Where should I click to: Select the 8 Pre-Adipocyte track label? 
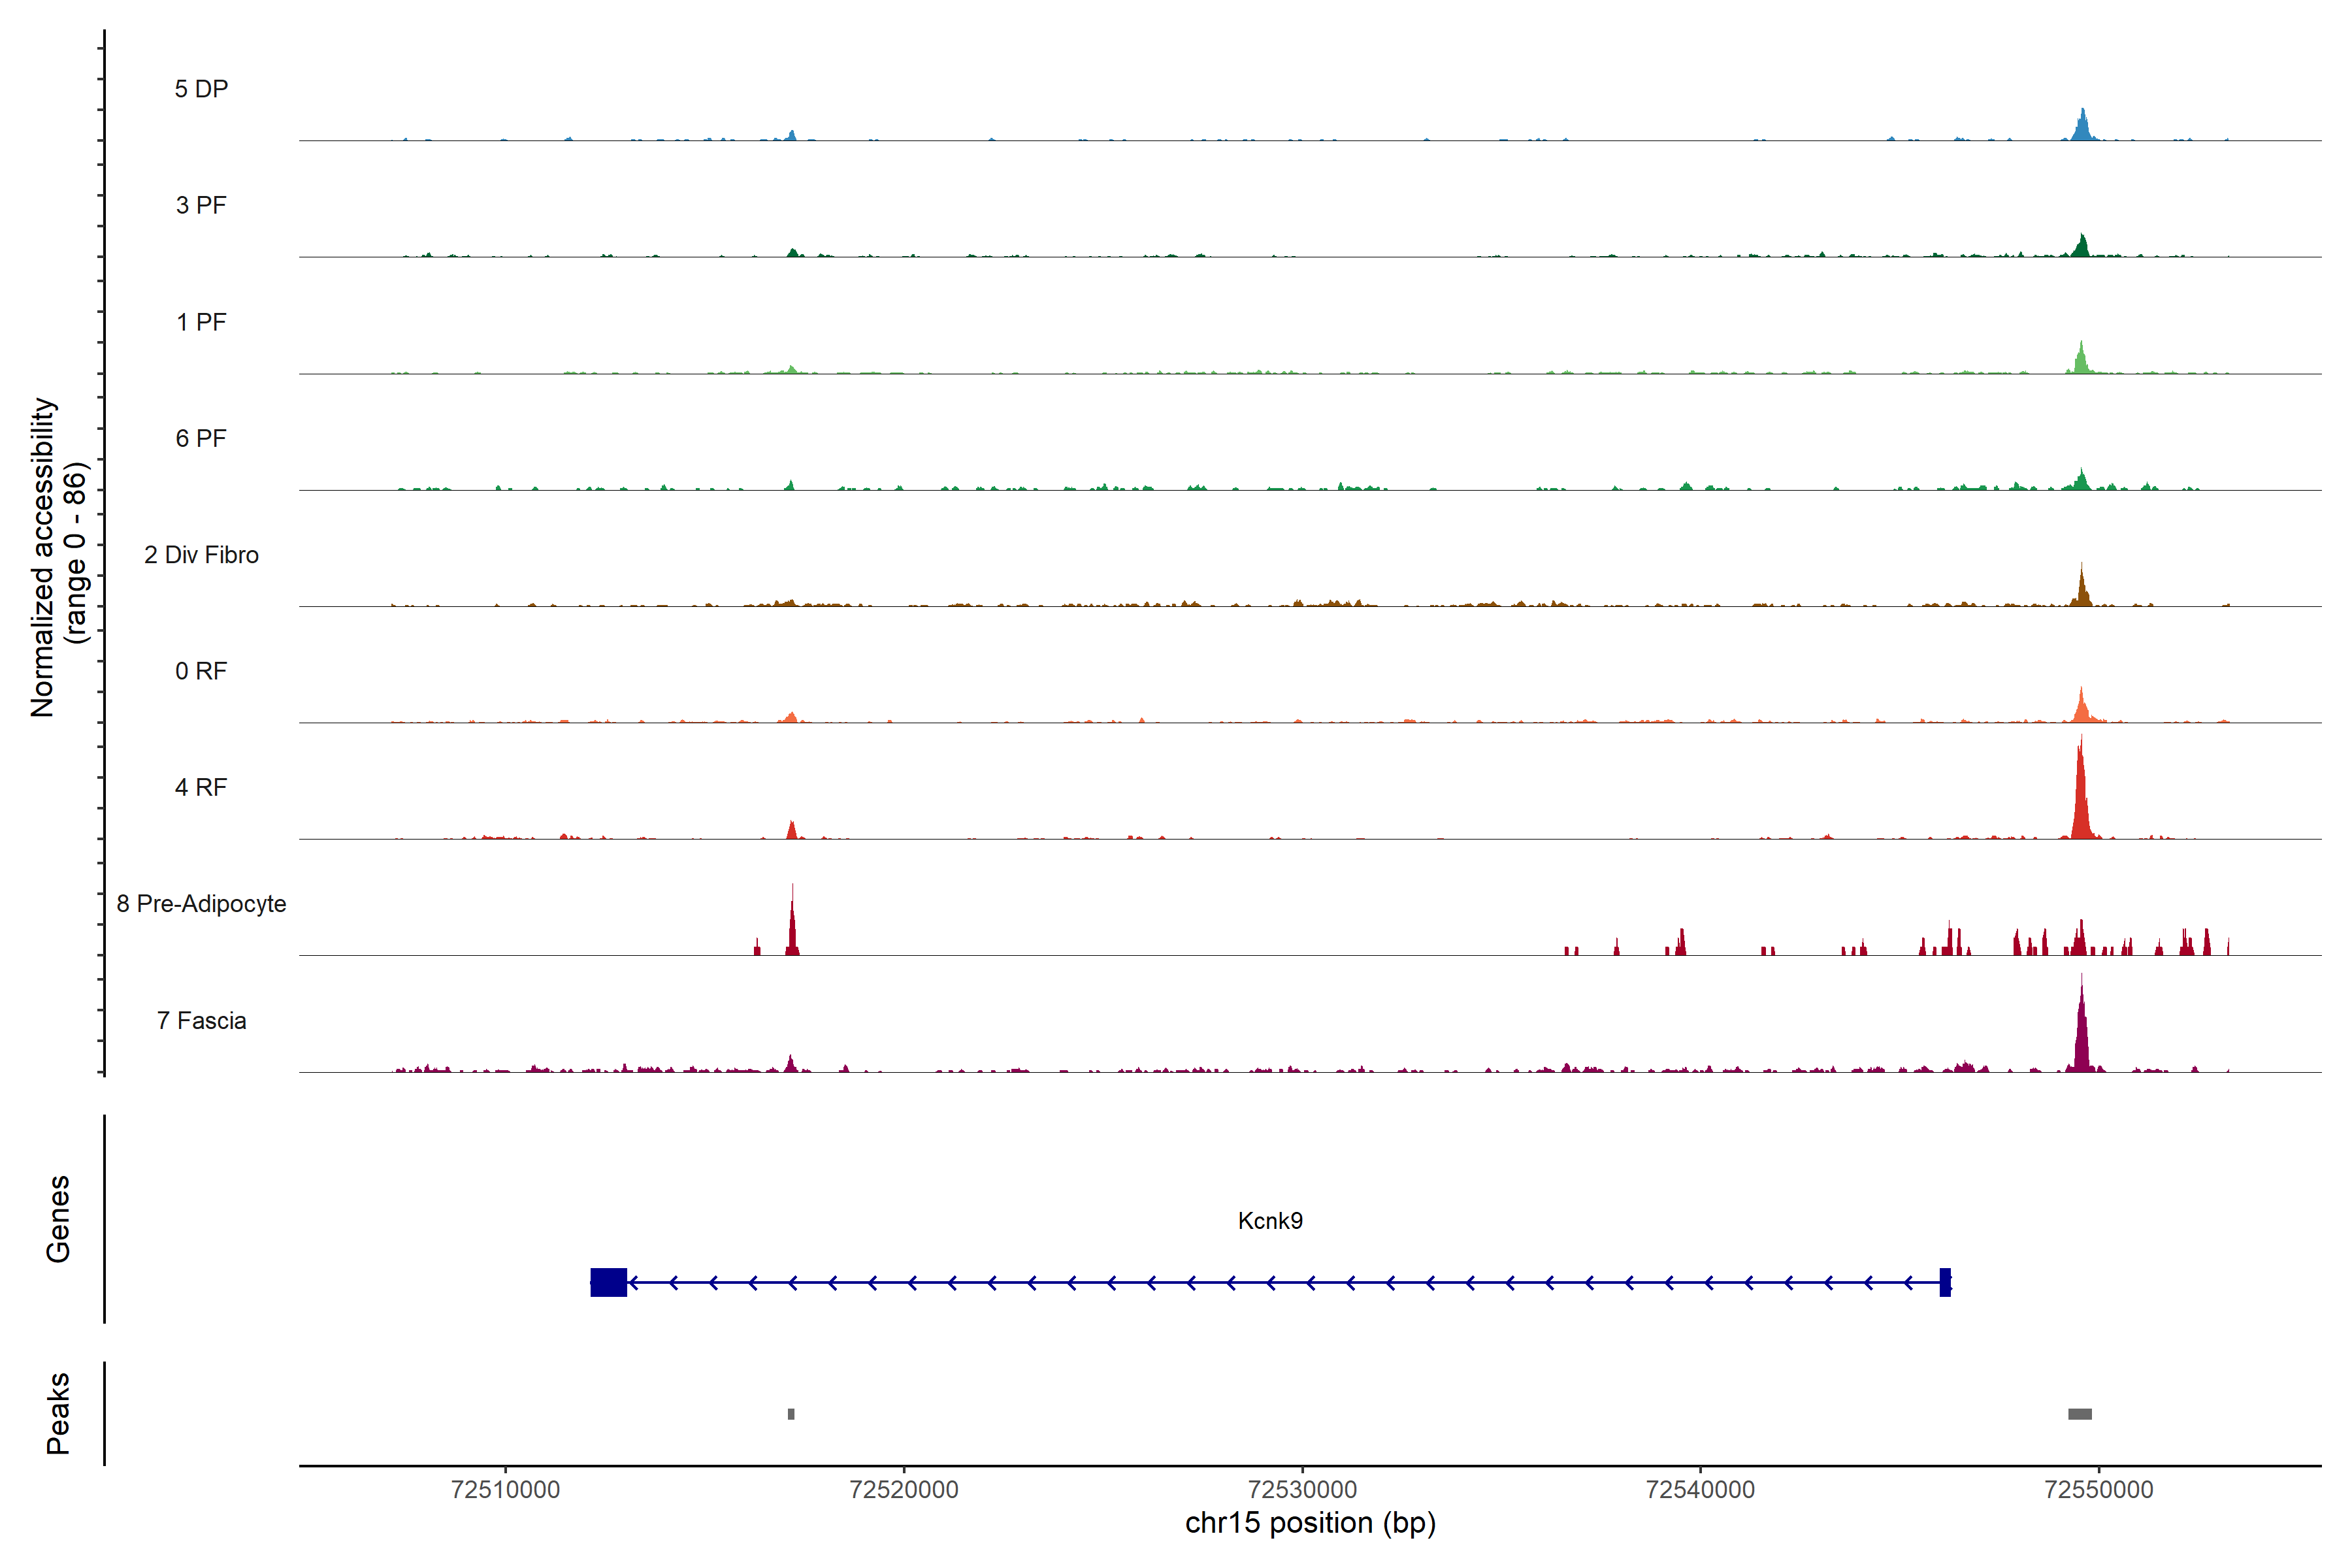pos(201,904)
